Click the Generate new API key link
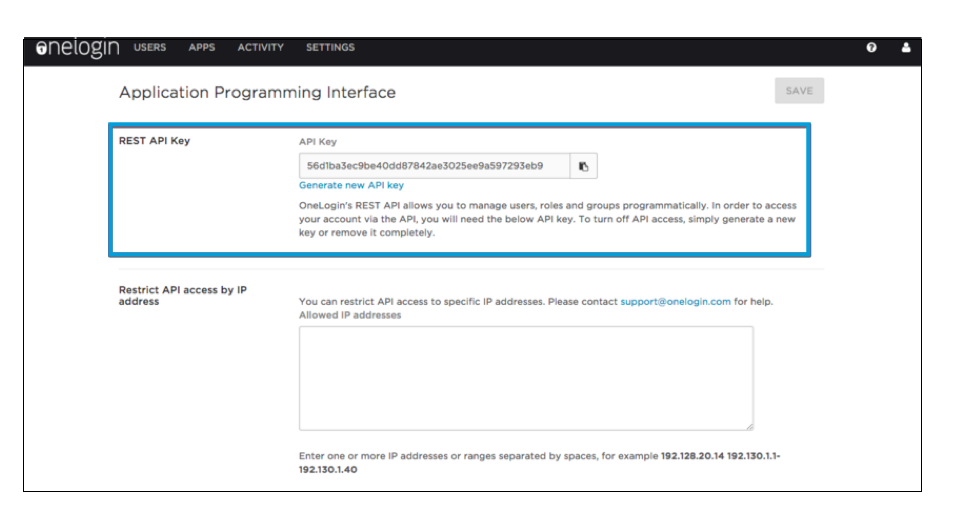The height and width of the screenshot is (522, 962). 351,185
